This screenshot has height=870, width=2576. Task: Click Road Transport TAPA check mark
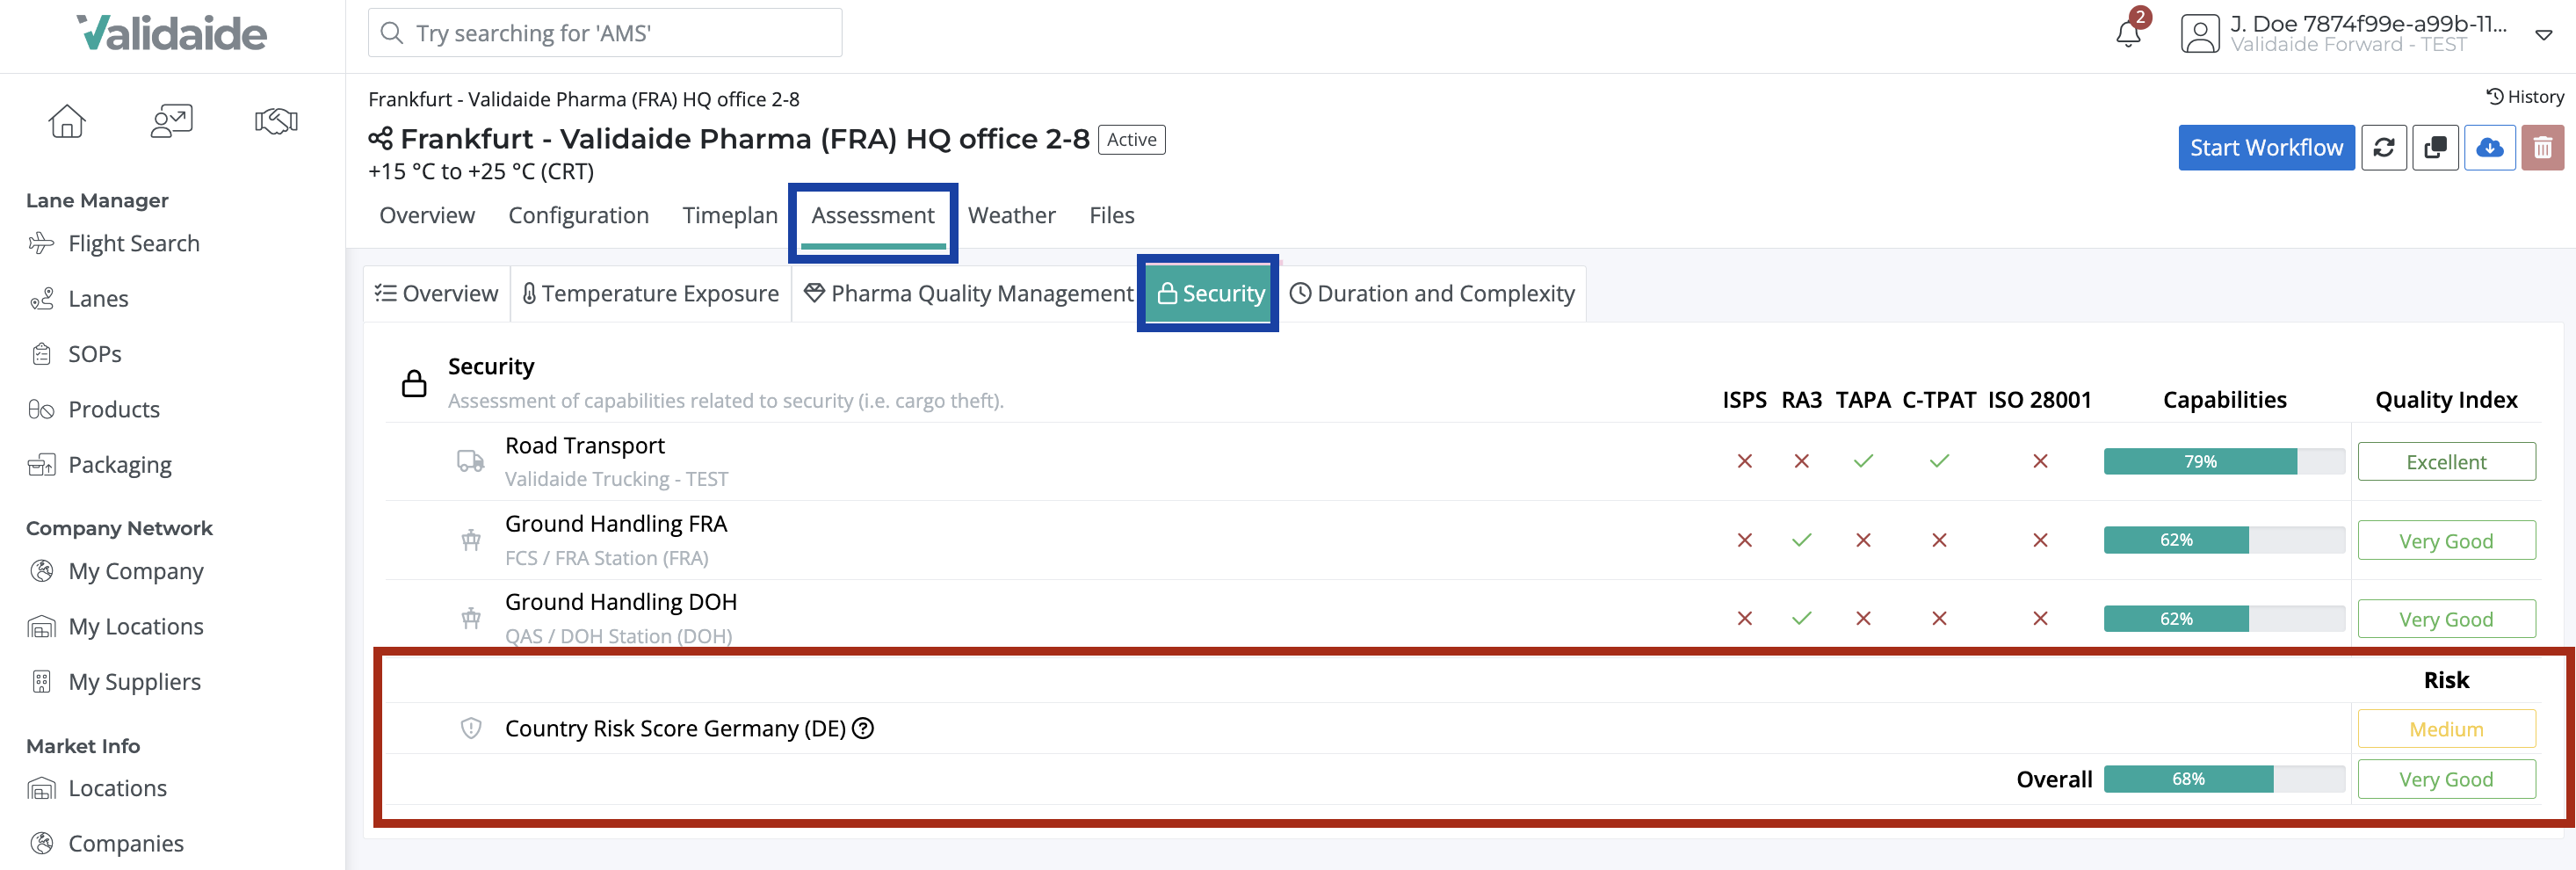(x=1863, y=461)
